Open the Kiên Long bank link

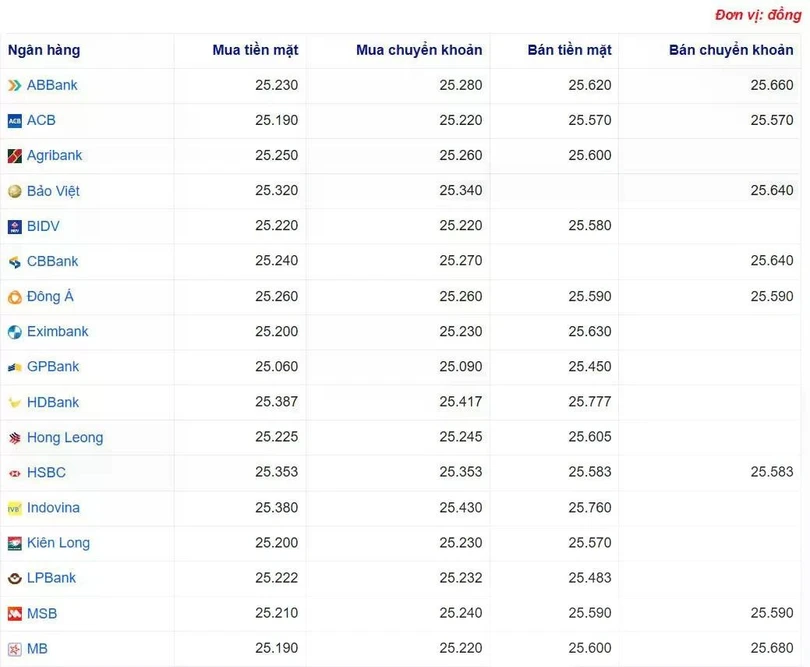pos(58,543)
